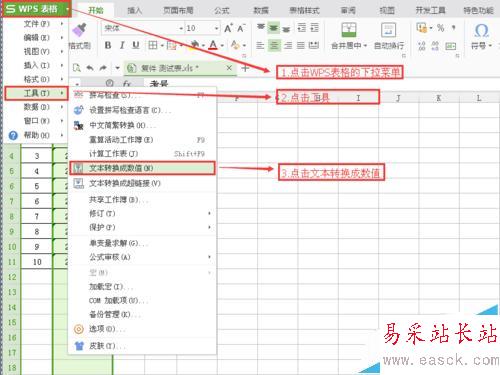Select 设置拼写检查语言 menu item
Screen dimensions: 500x375
click(x=142, y=110)
